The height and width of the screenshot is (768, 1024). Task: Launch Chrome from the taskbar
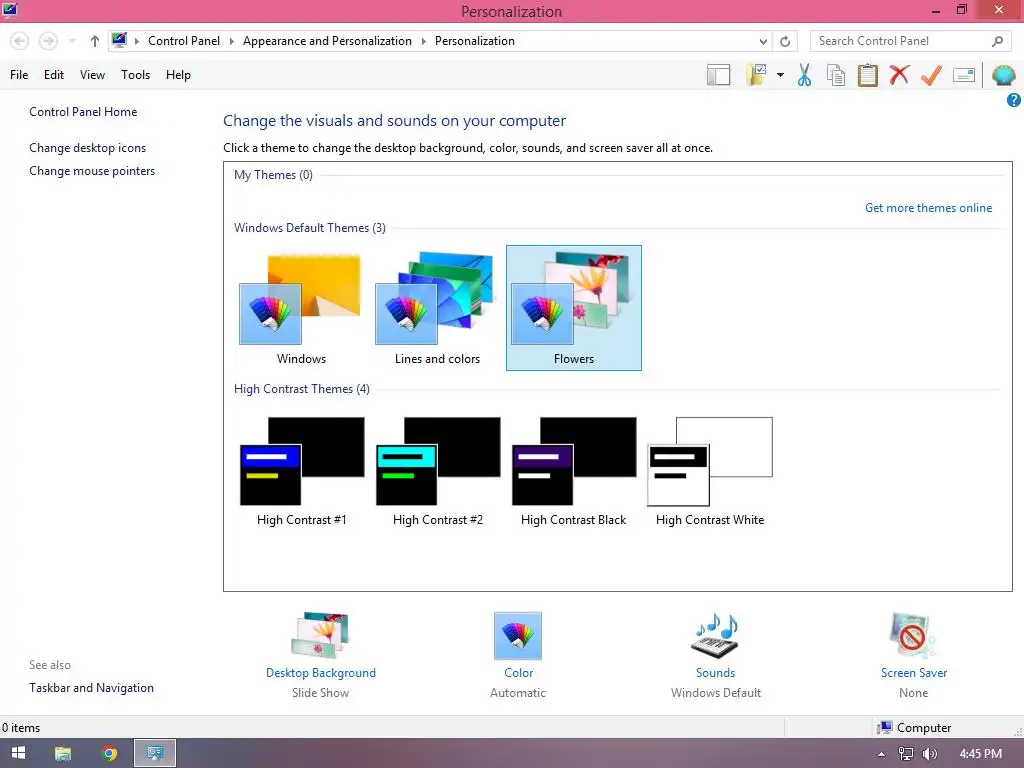click(x=109, y=754)
